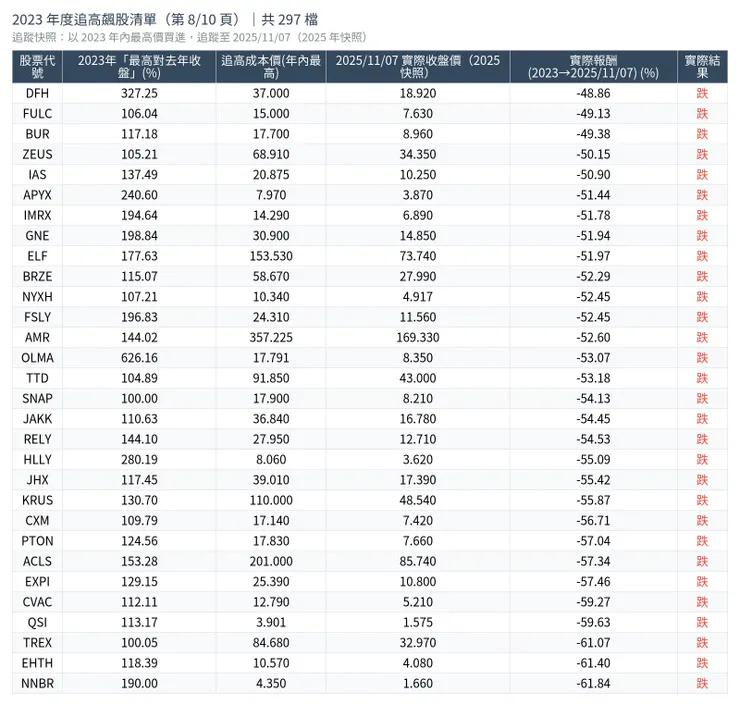Click return value -57.04 in PTON row
Screen dimensions: 740x706
tap(593, 541)
